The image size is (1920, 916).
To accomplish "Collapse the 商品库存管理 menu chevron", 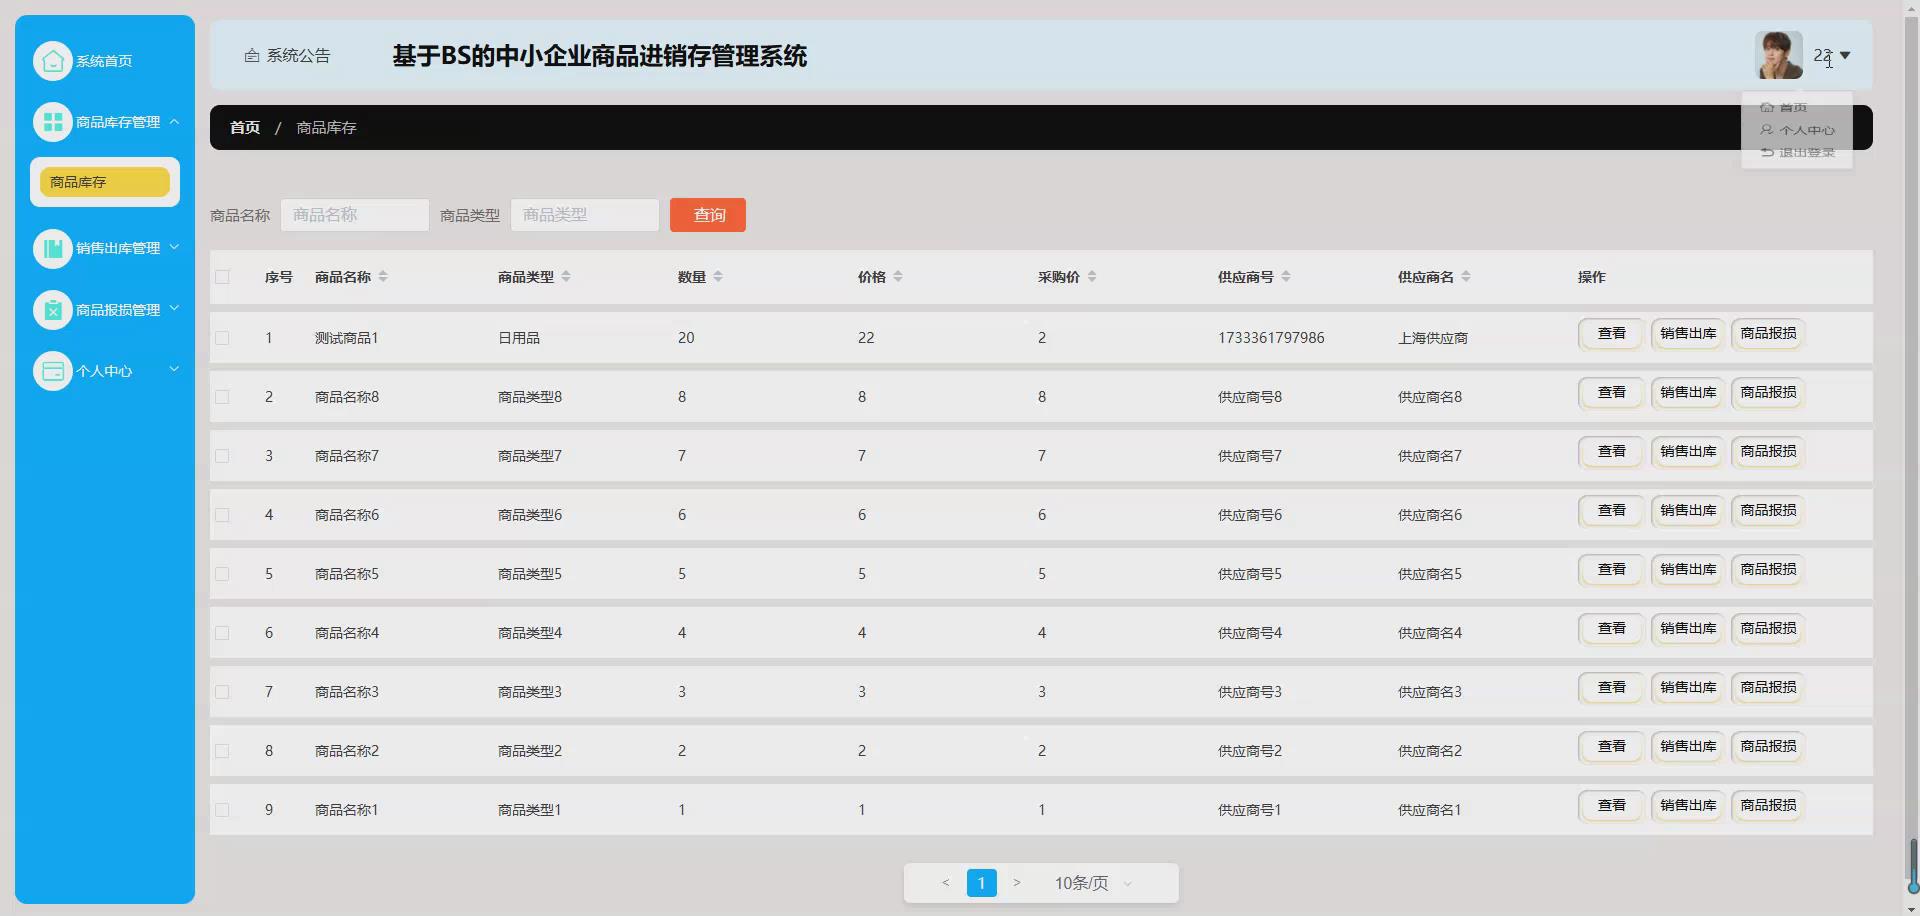I will (x=174, y=121).
